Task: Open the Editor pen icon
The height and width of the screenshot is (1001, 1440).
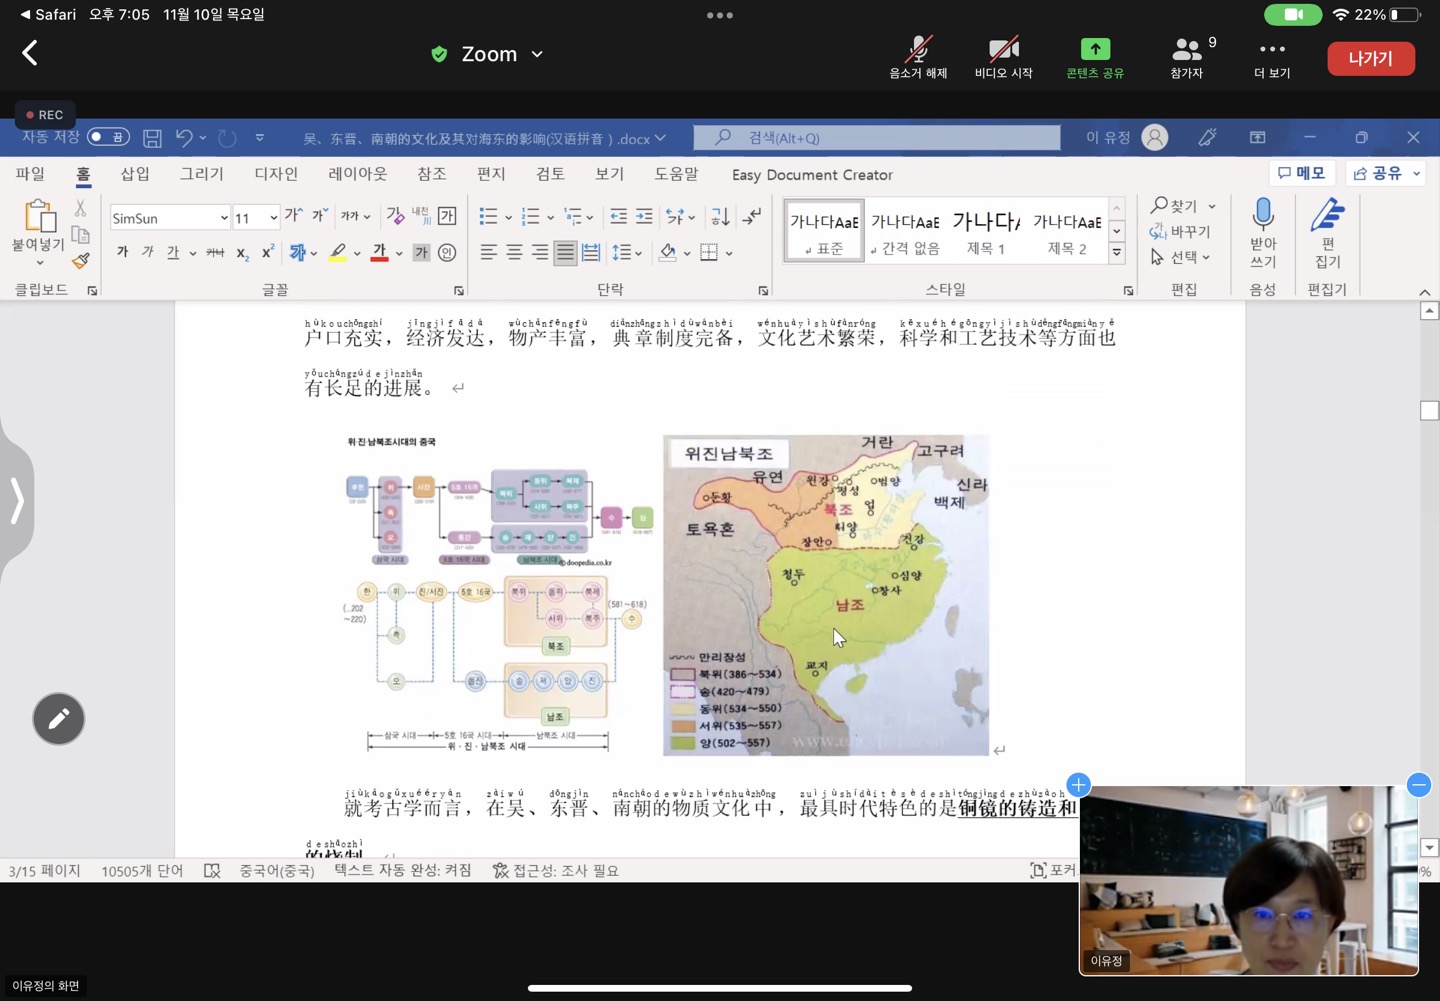Action: 1327,215
